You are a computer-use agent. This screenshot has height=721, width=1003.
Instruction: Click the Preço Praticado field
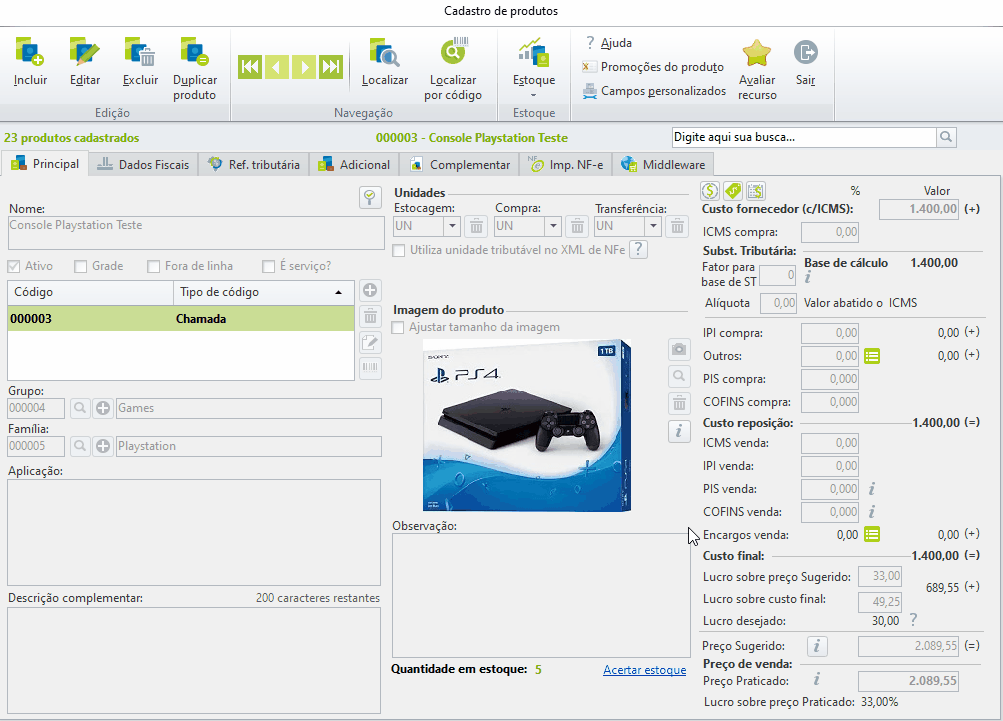908,681
